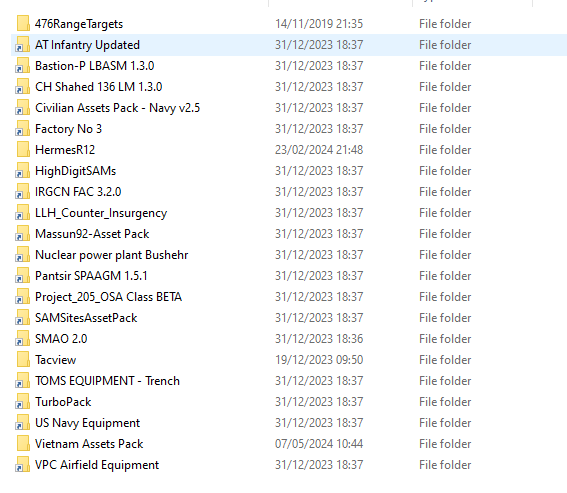Screen dimensions: 567x493
Task: Click File folder type in Tacview row
Action: [445, 360]
